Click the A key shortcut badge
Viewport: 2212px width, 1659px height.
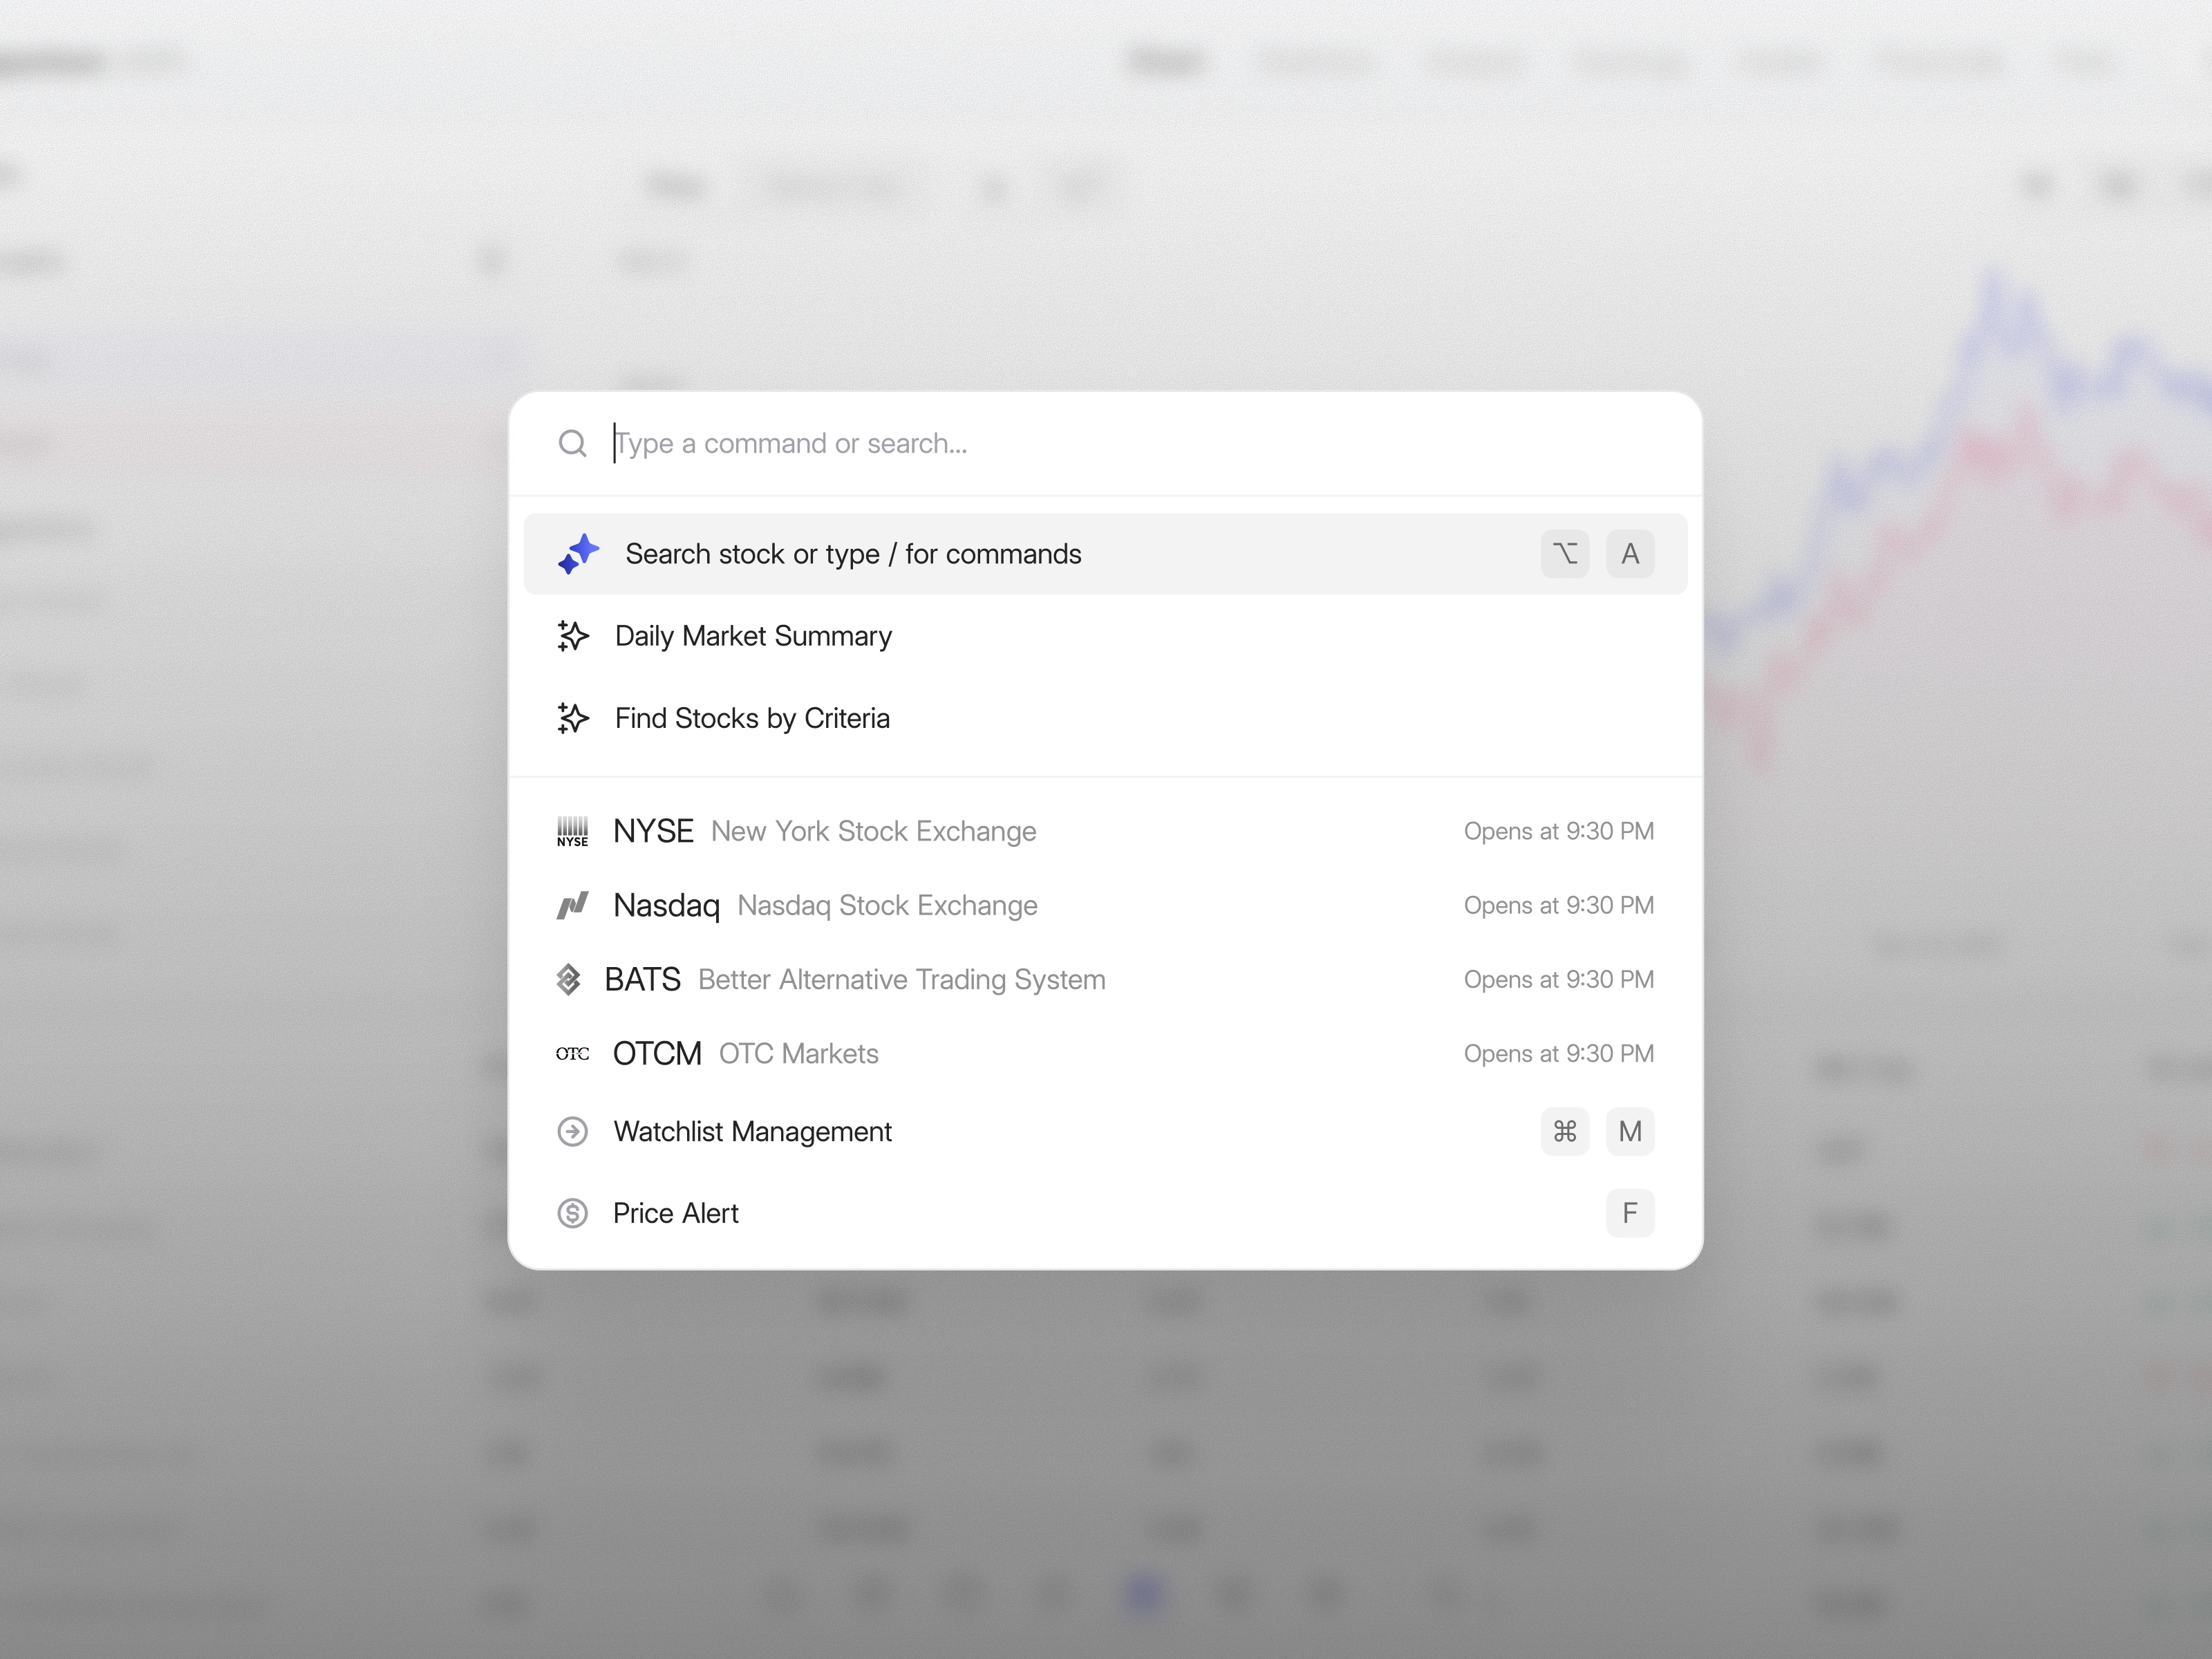pos(1630,554)
